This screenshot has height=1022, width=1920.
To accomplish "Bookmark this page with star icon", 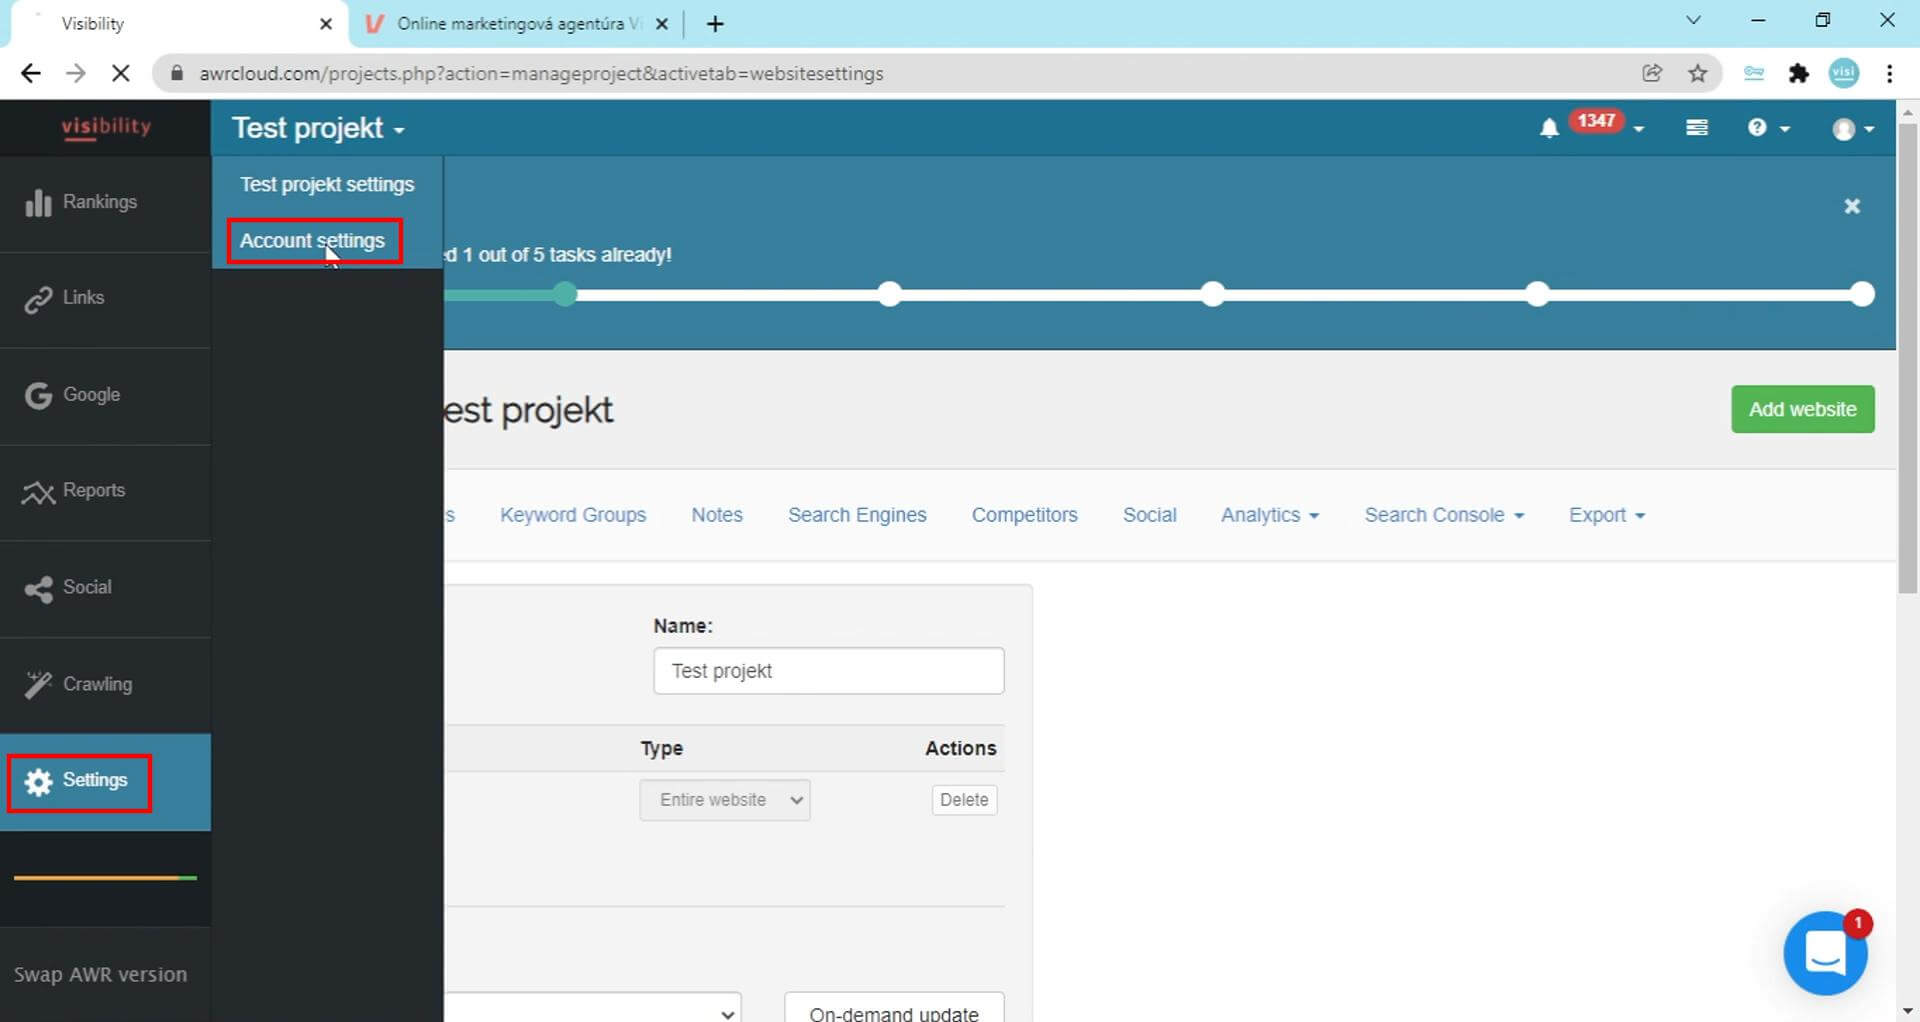I will point(1698,73).
